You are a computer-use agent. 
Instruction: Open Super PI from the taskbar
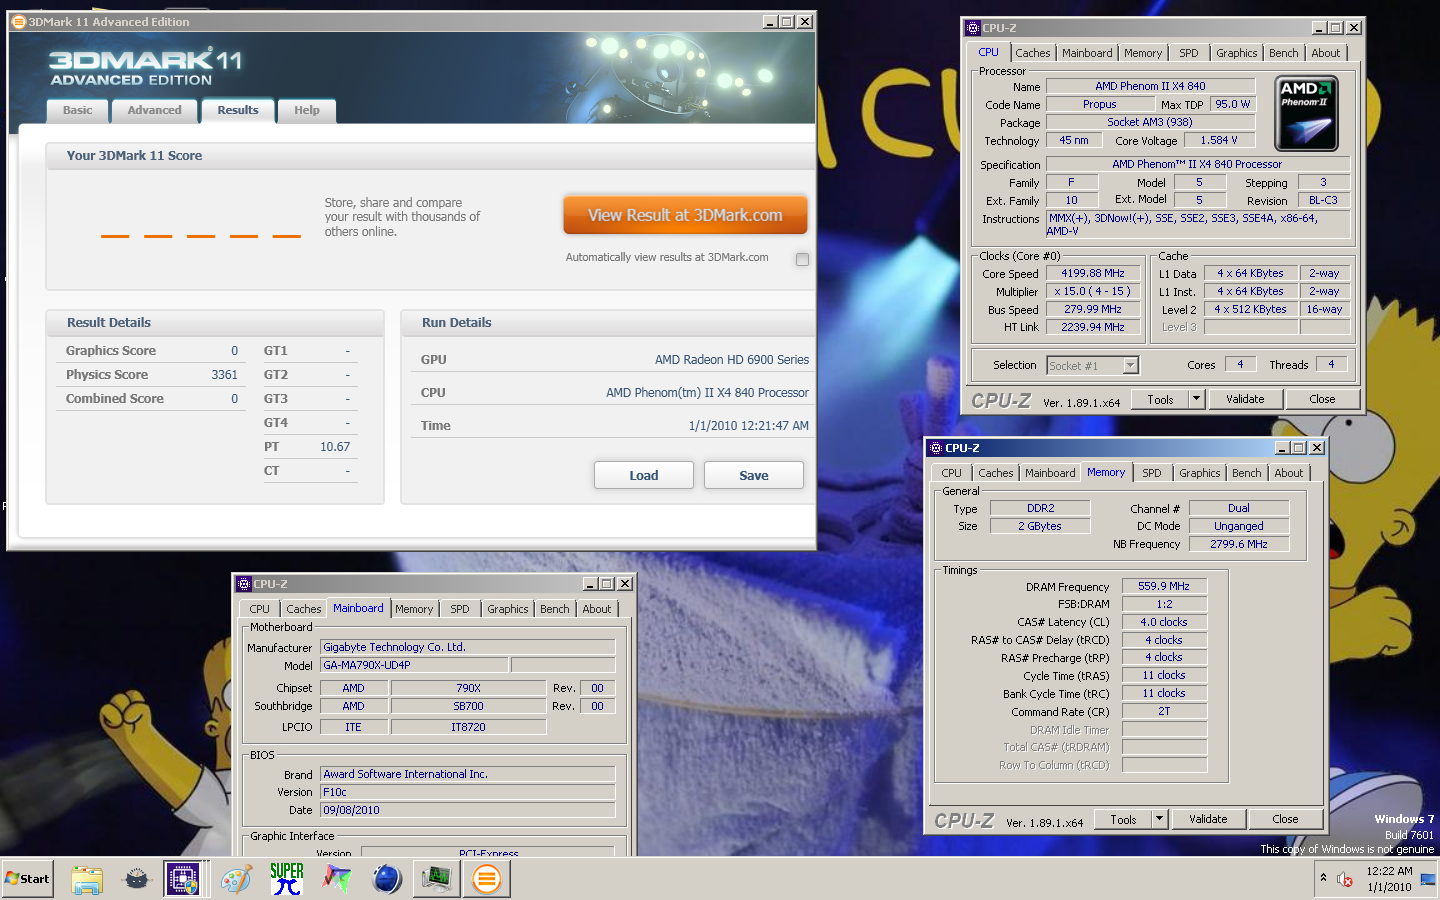[x=287, y=879]
